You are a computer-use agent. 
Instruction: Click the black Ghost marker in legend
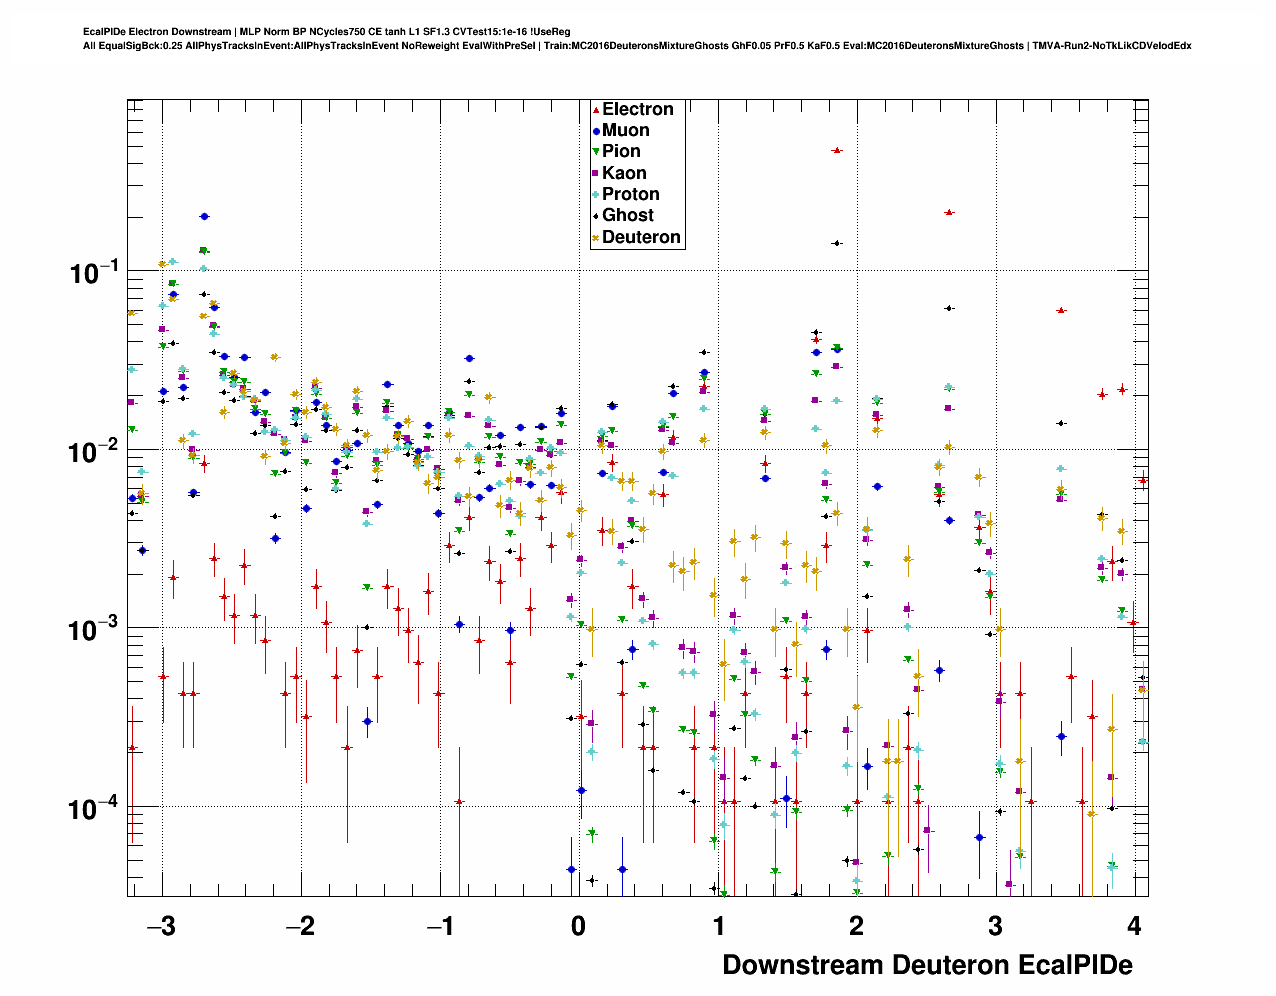(596, 216)
